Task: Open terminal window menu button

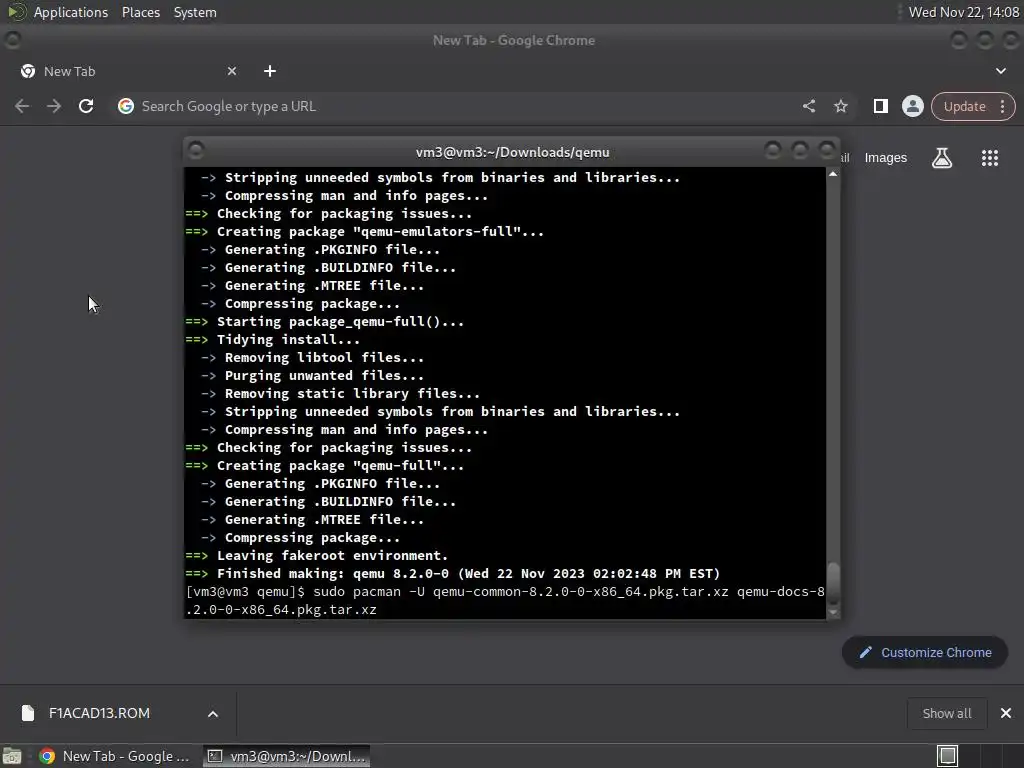Action: coord(195,151)
